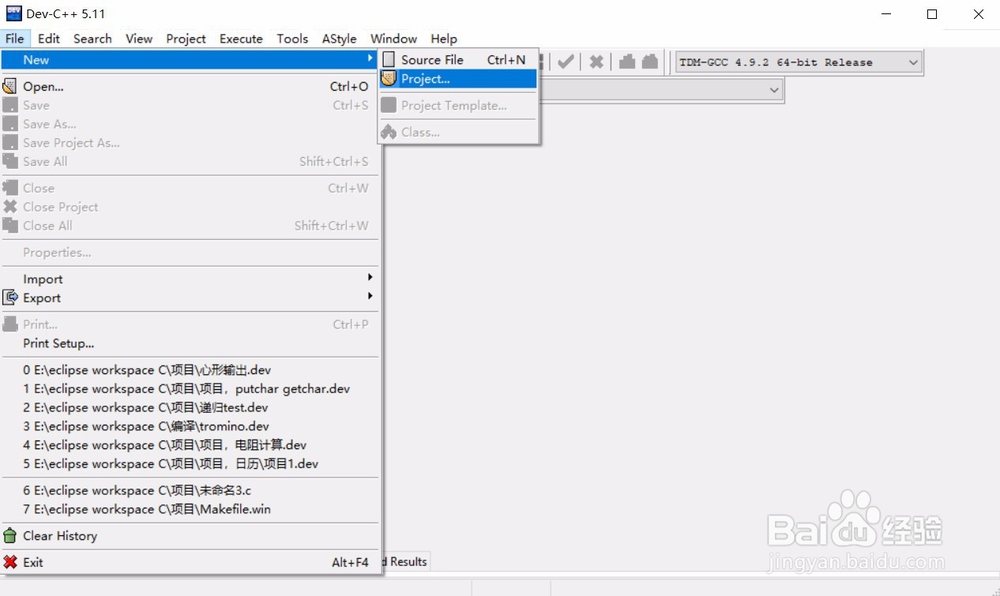
Task: Click the Close Project menu entry
Action: pos(189,207)
